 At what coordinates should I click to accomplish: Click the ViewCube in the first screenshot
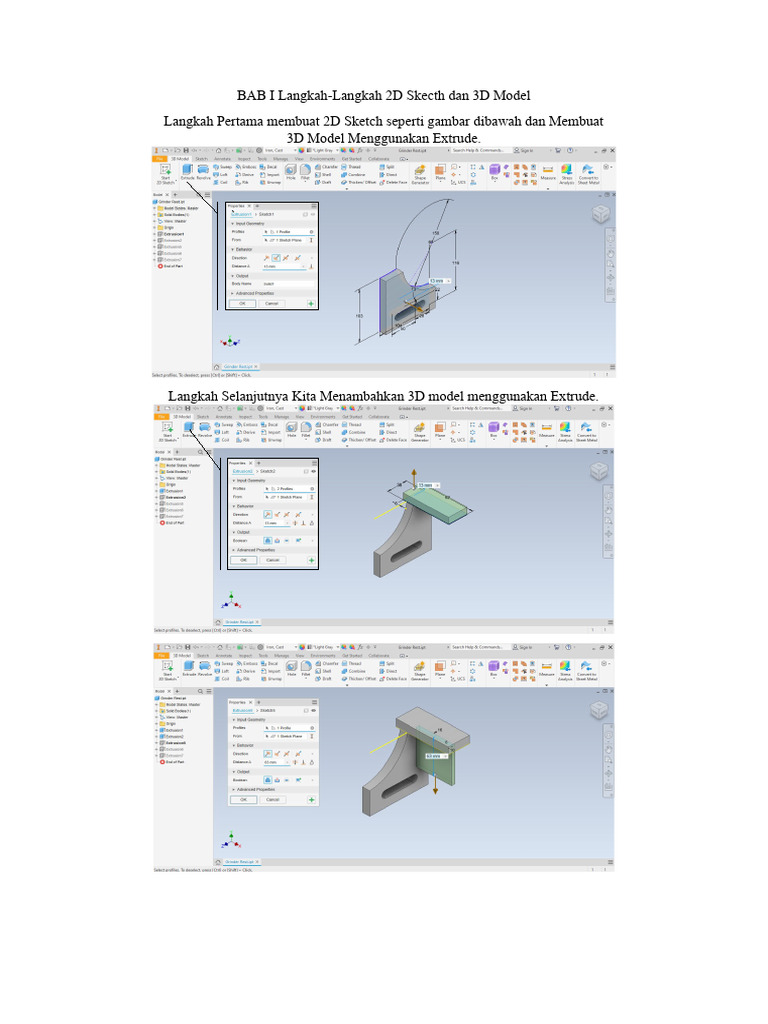coord(600,214)
